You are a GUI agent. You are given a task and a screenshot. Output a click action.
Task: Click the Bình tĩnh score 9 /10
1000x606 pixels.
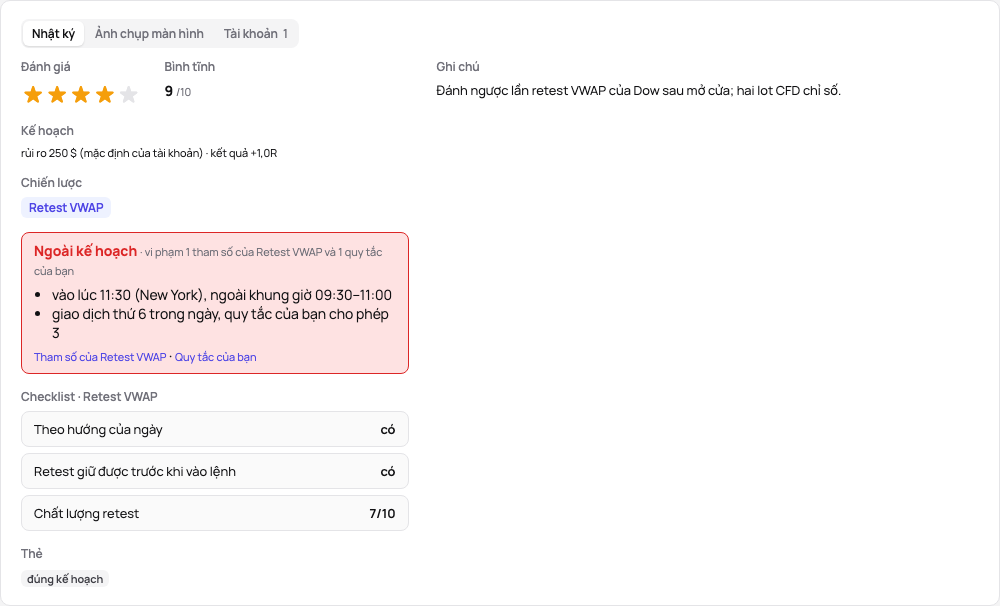pos(178,92)
